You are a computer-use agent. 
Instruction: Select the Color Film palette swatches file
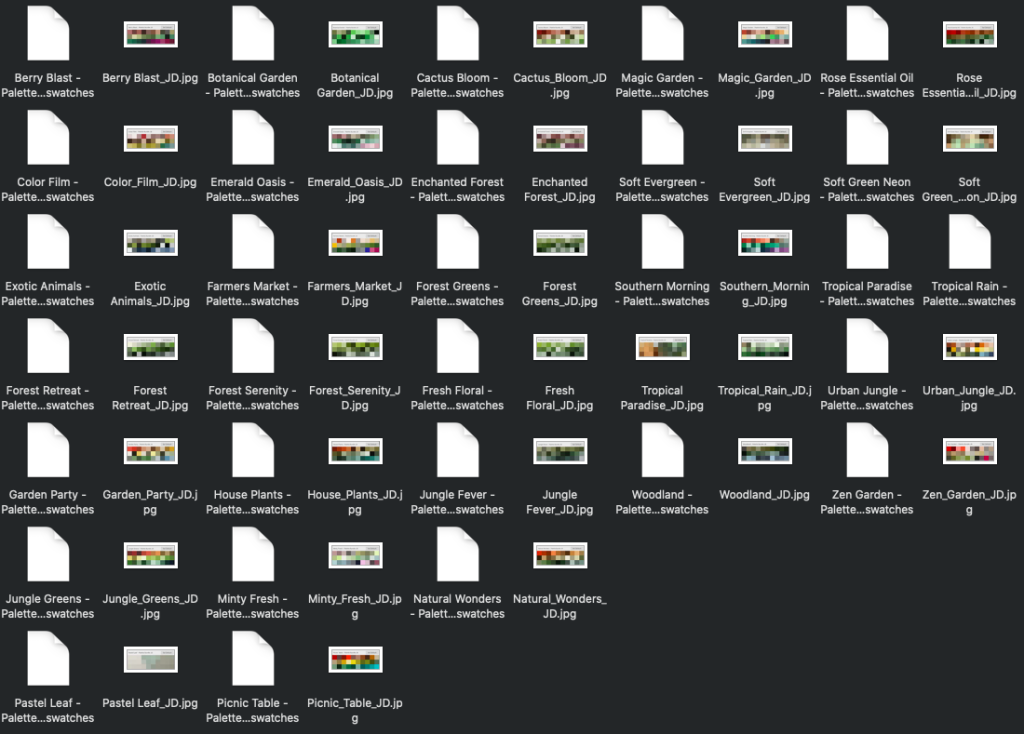(48, 138)
